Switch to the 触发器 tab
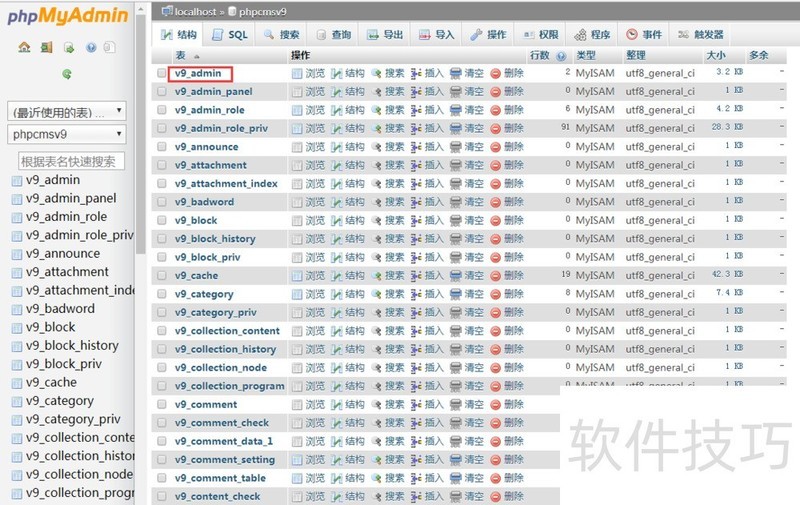 pyautogui.click(x=701, y=35)
